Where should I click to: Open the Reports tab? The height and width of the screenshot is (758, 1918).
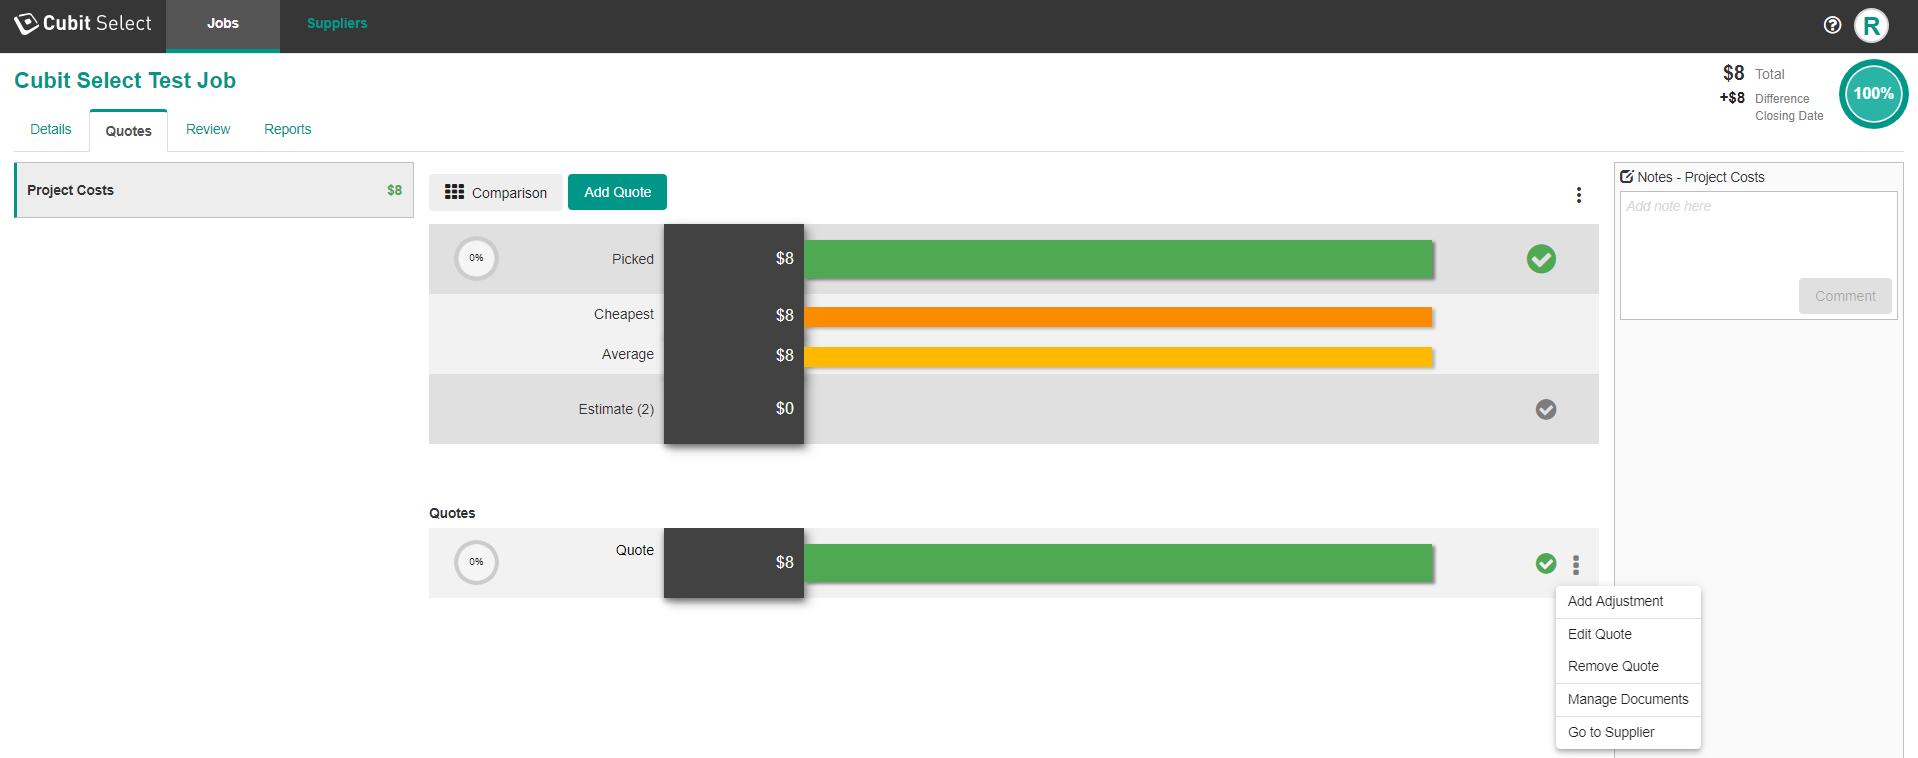tap(288, 129)
